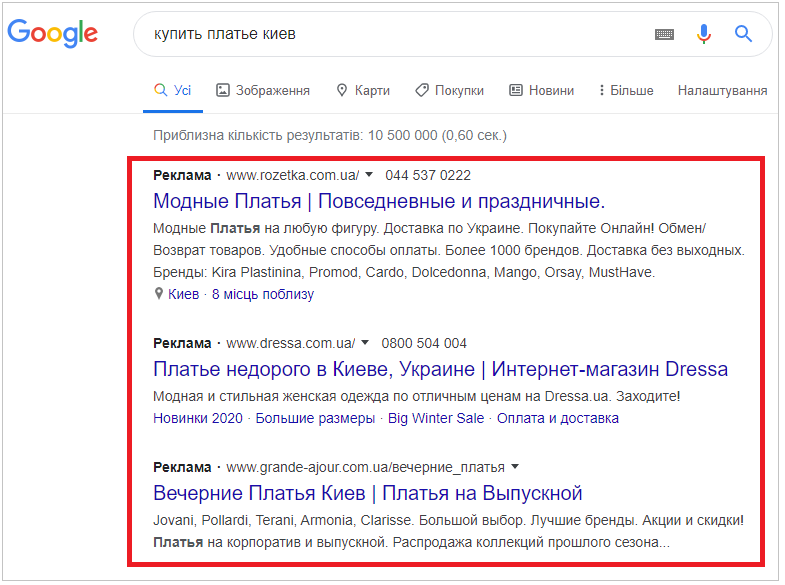
Task: Open ad title Платье недорого в Киеве Dressa
Action: point(441,369)
